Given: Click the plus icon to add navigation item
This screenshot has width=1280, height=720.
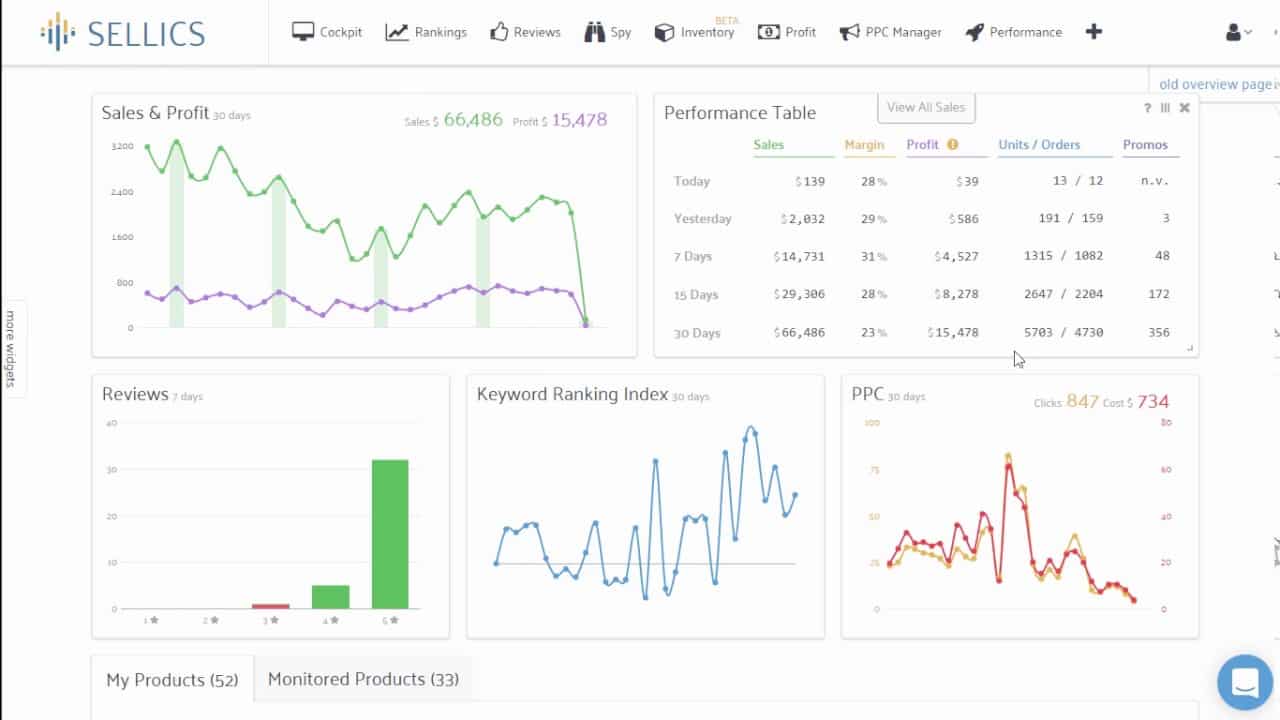Looking at the screenshot, I should click(1094, 31).
